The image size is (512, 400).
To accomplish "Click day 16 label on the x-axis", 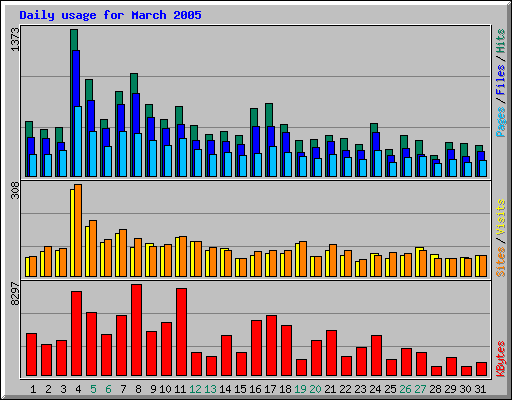I will pos(255,389).
